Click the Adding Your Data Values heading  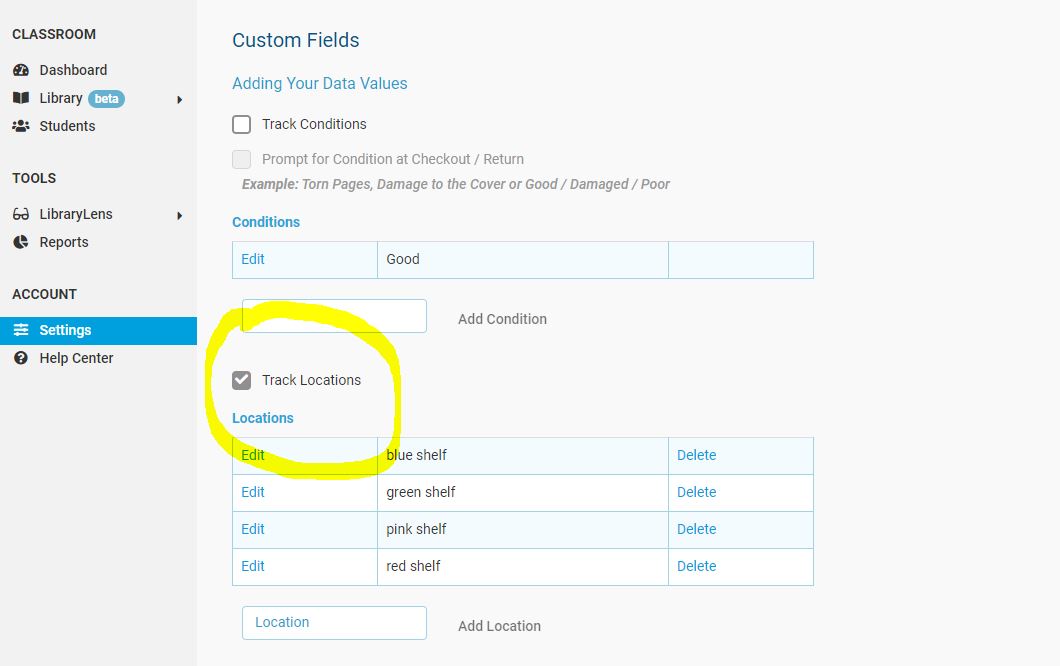pos(319,83)
